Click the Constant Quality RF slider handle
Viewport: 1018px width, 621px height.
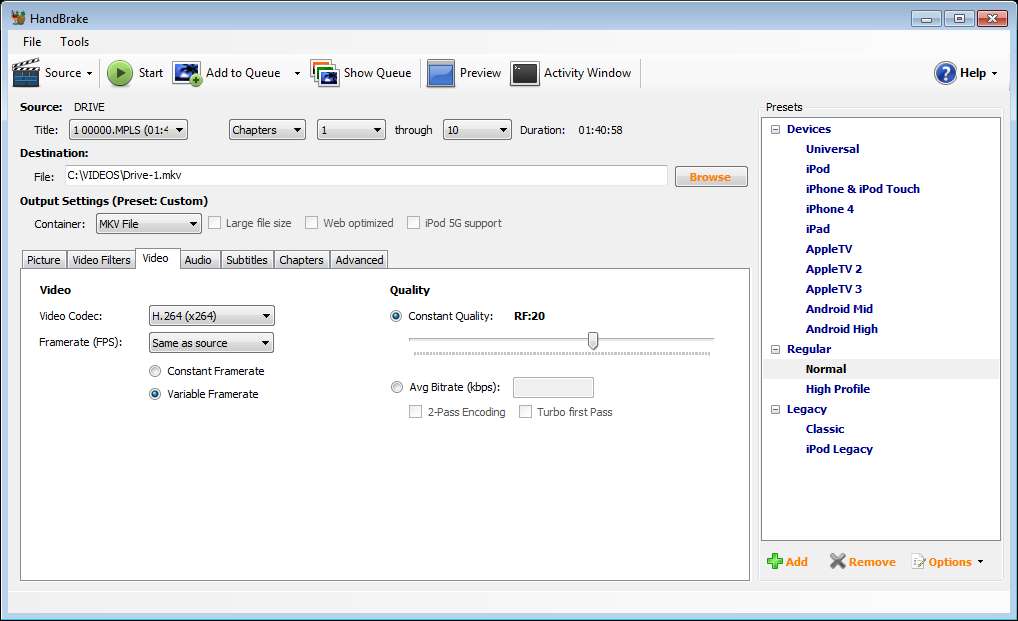tap(593, 341)
